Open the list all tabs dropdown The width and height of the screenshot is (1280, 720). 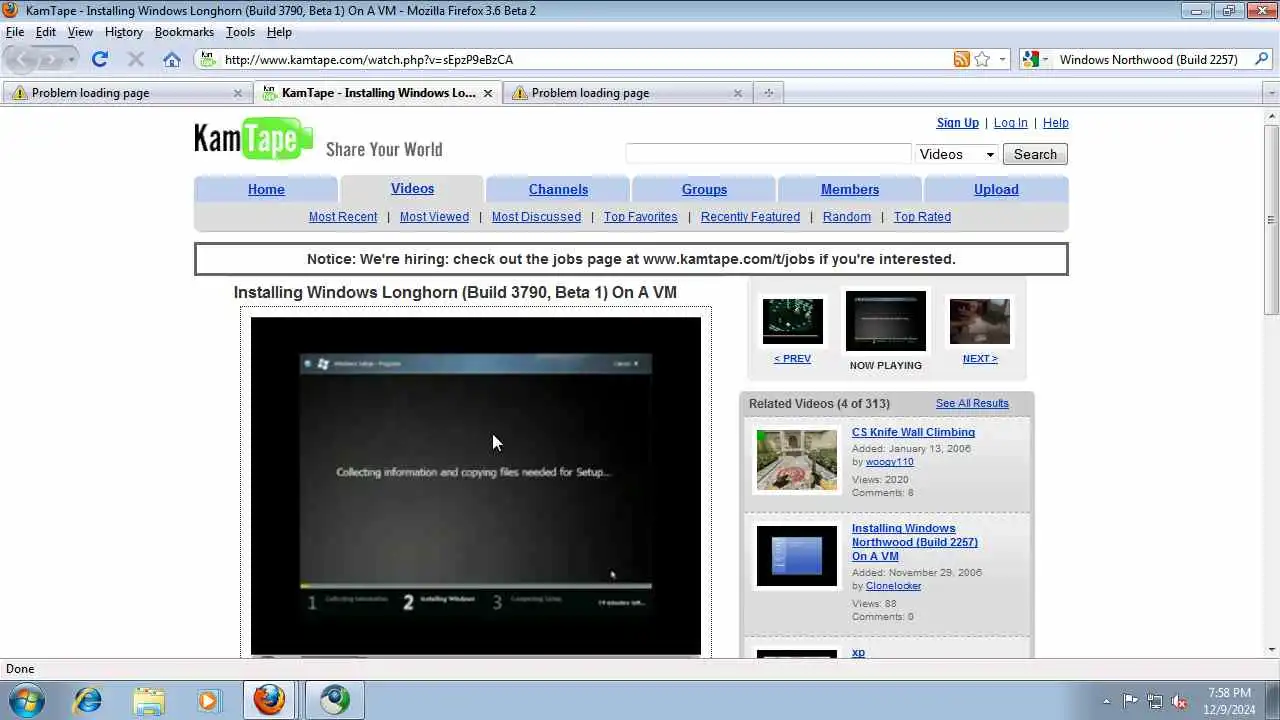pyautogui.click(x=1271, y=93)
